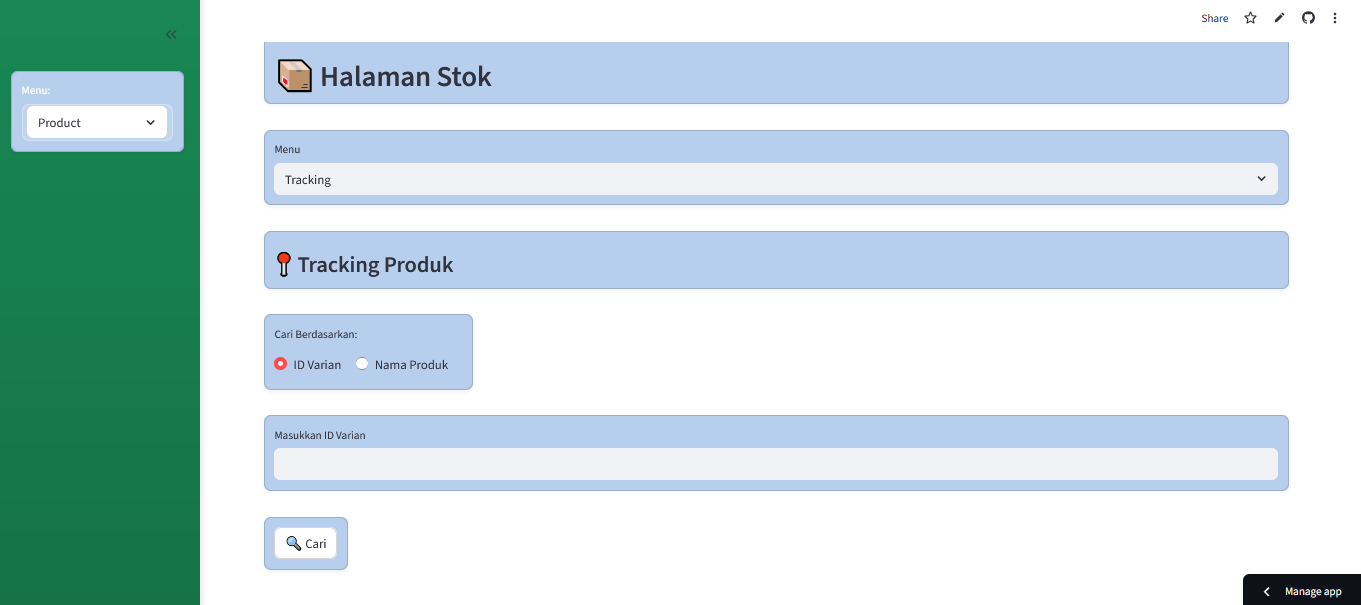Click the pencil edit icon
Viewport: 1361px width, 605px height.
pos(1279,18)
